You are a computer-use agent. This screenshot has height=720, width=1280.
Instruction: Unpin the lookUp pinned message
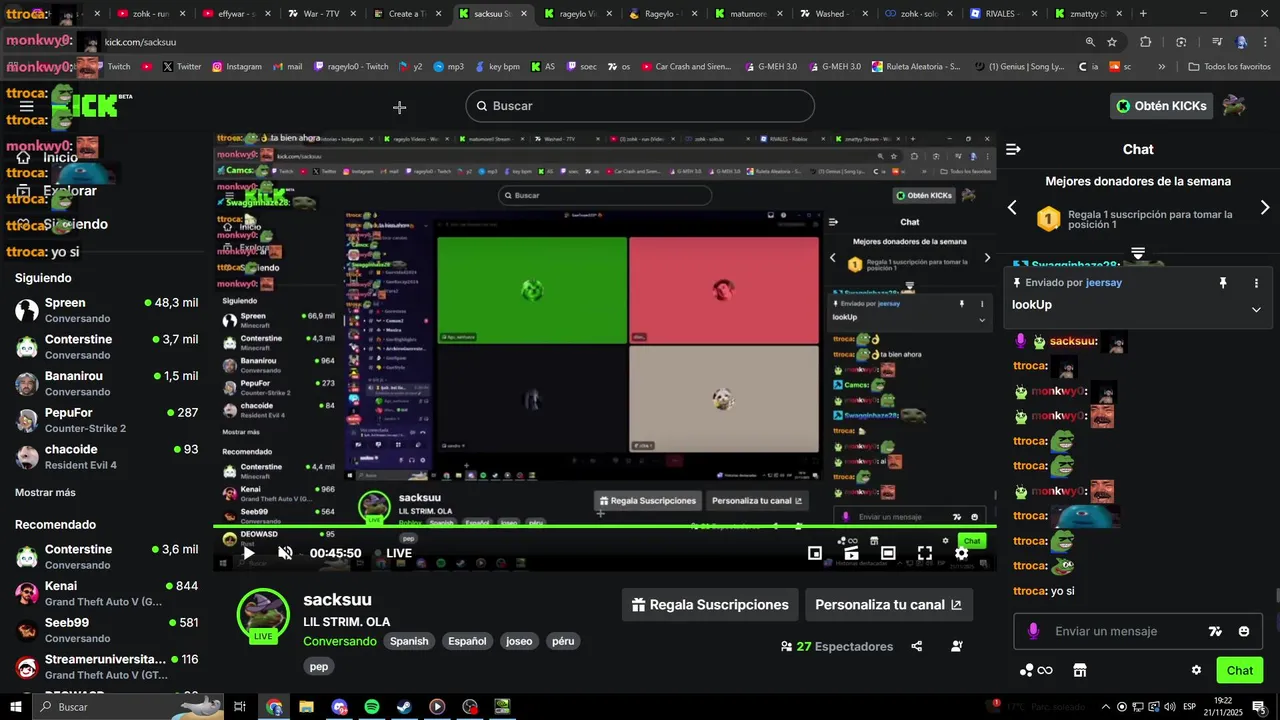click(x=1222, y=283)
